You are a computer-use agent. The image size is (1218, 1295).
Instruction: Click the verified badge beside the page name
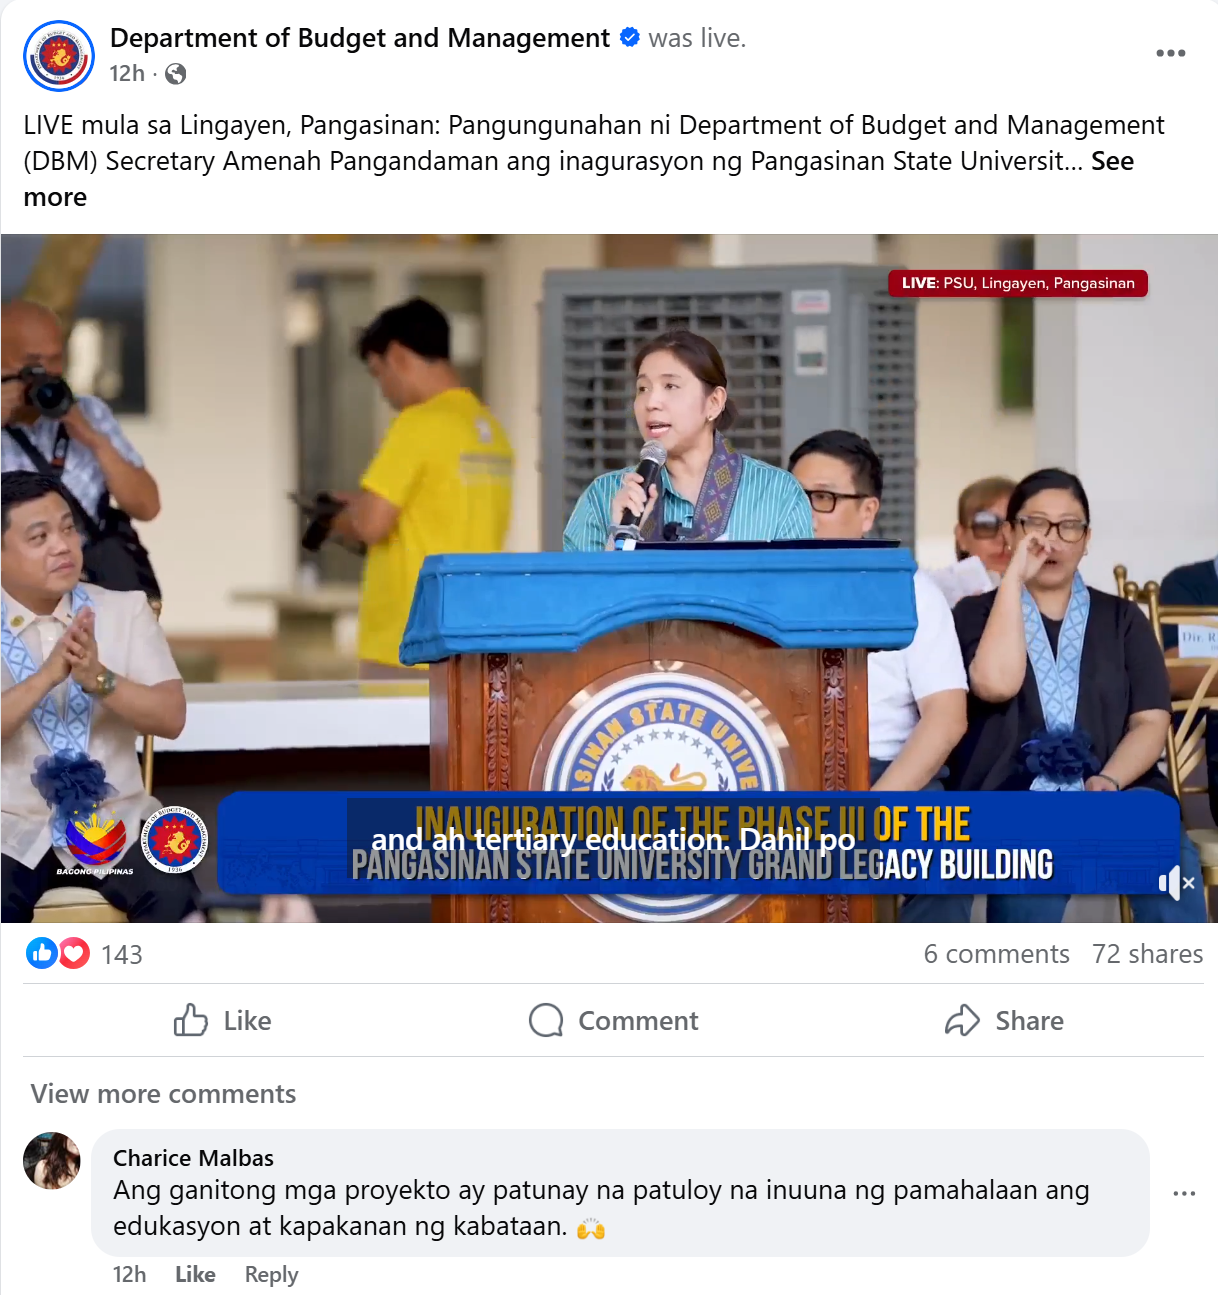click(x=630, y=38)
